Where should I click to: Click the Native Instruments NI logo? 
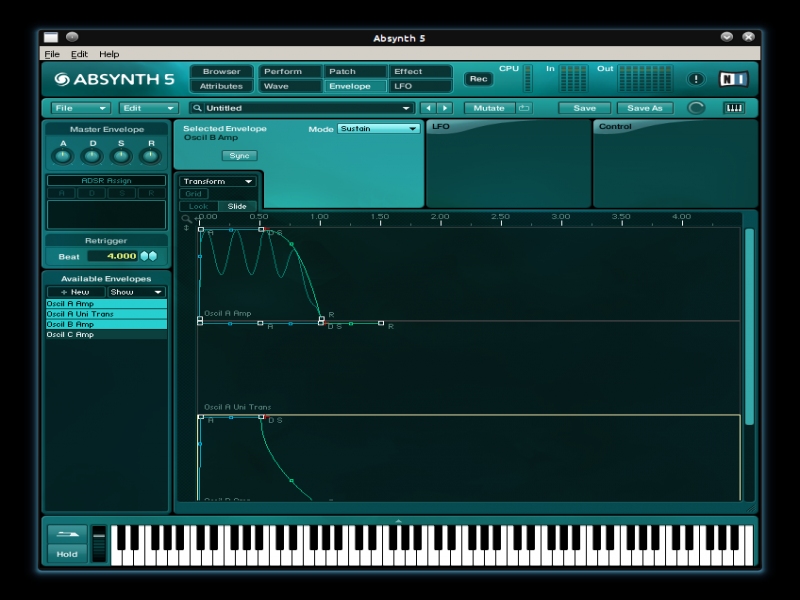click(734, 79)
